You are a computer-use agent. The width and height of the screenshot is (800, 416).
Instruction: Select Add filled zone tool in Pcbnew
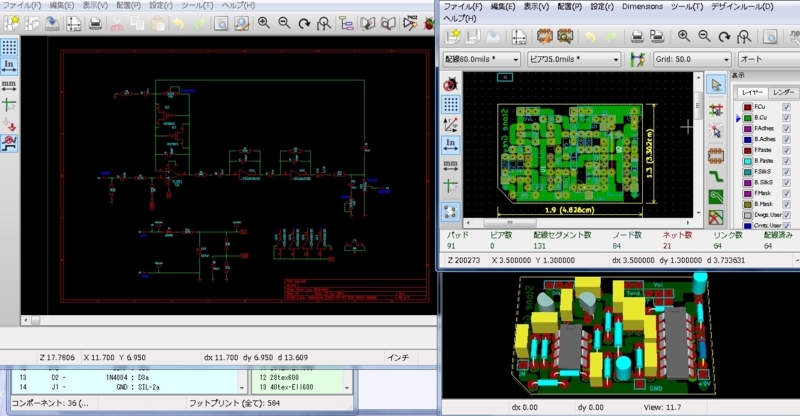click(716, 197)
